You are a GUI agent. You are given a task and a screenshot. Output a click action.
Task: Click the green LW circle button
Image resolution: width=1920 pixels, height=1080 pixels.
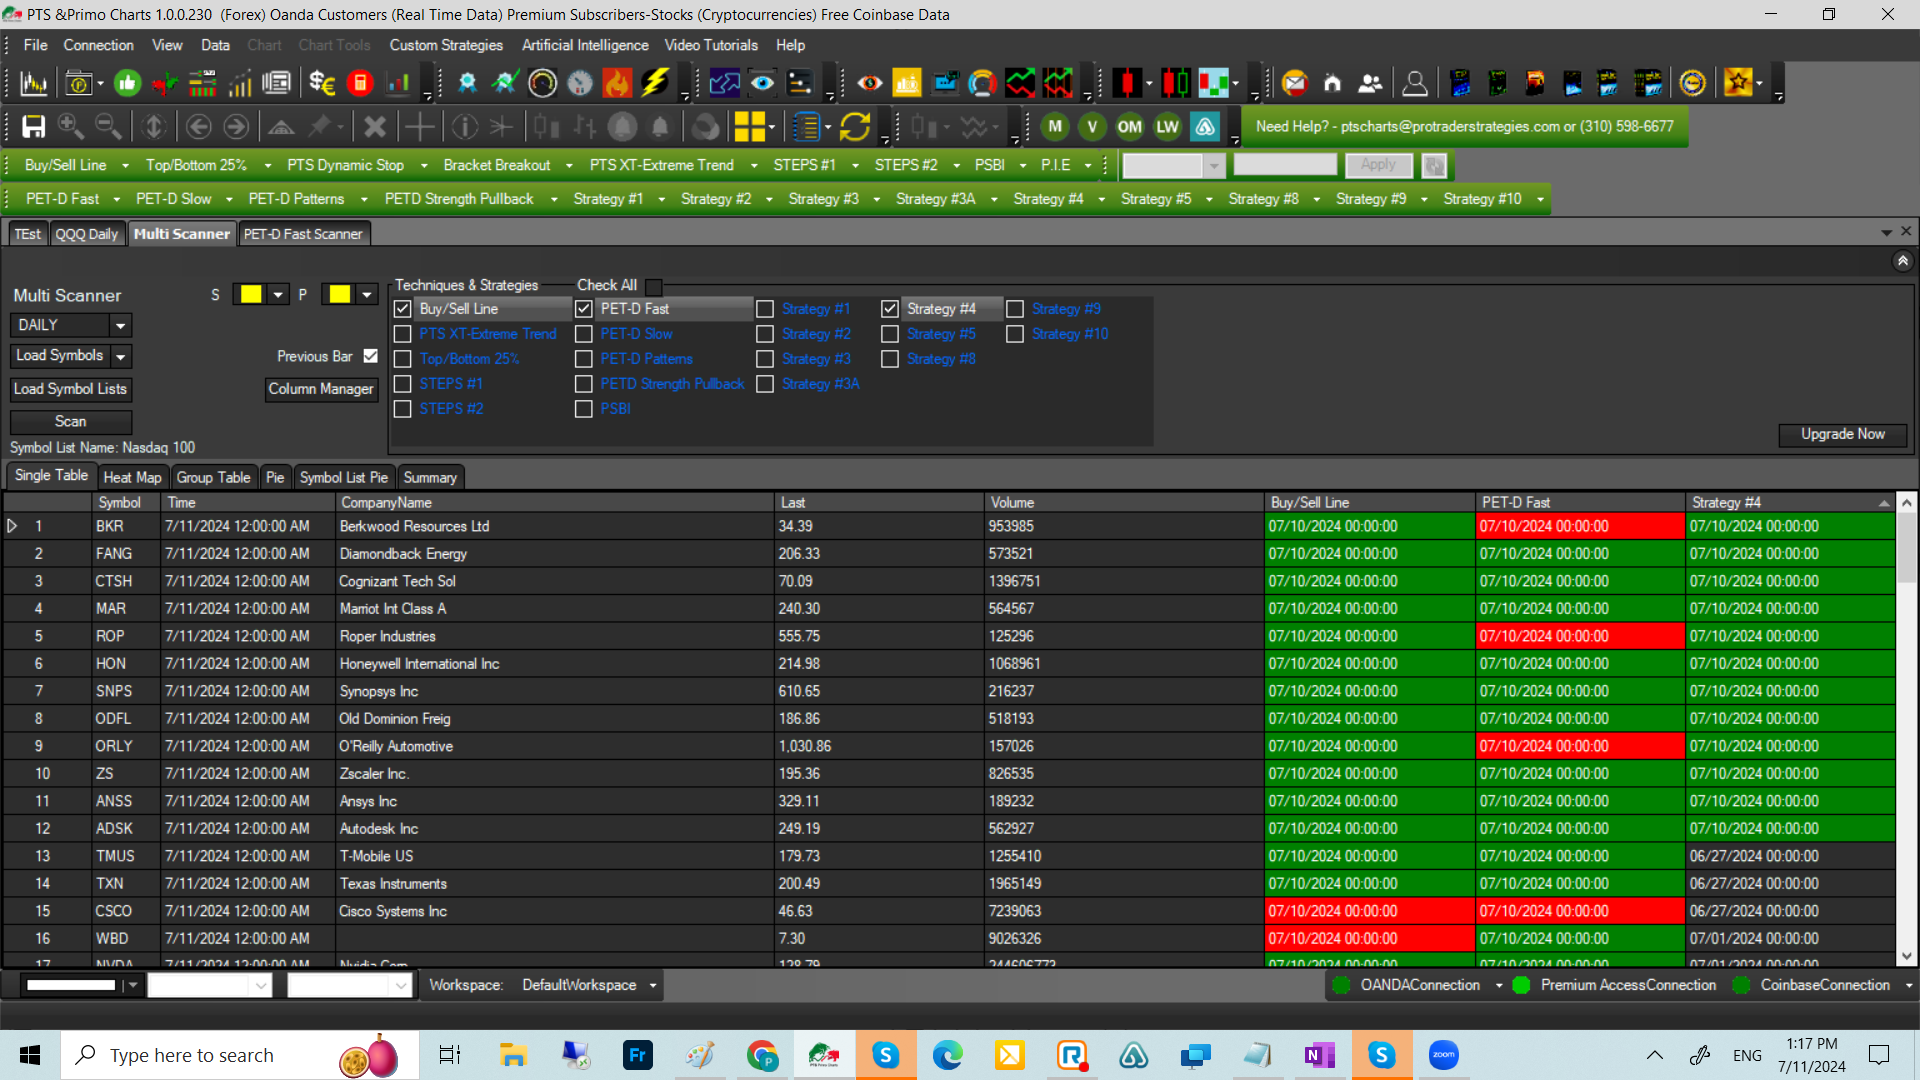(x=1167, y=127)
